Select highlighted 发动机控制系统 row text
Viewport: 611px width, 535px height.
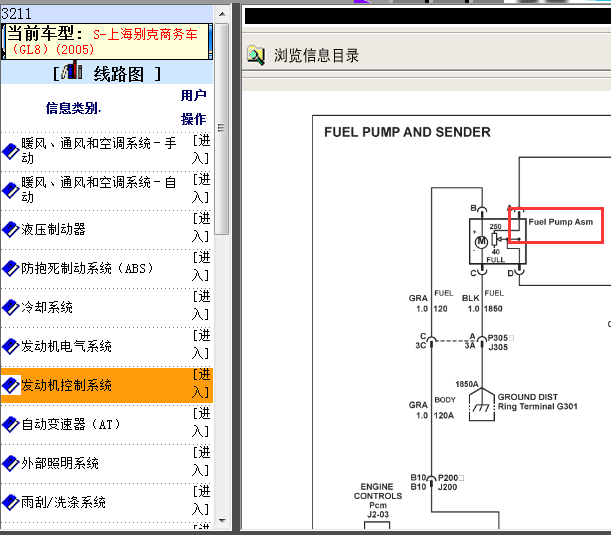coord(66,385)
